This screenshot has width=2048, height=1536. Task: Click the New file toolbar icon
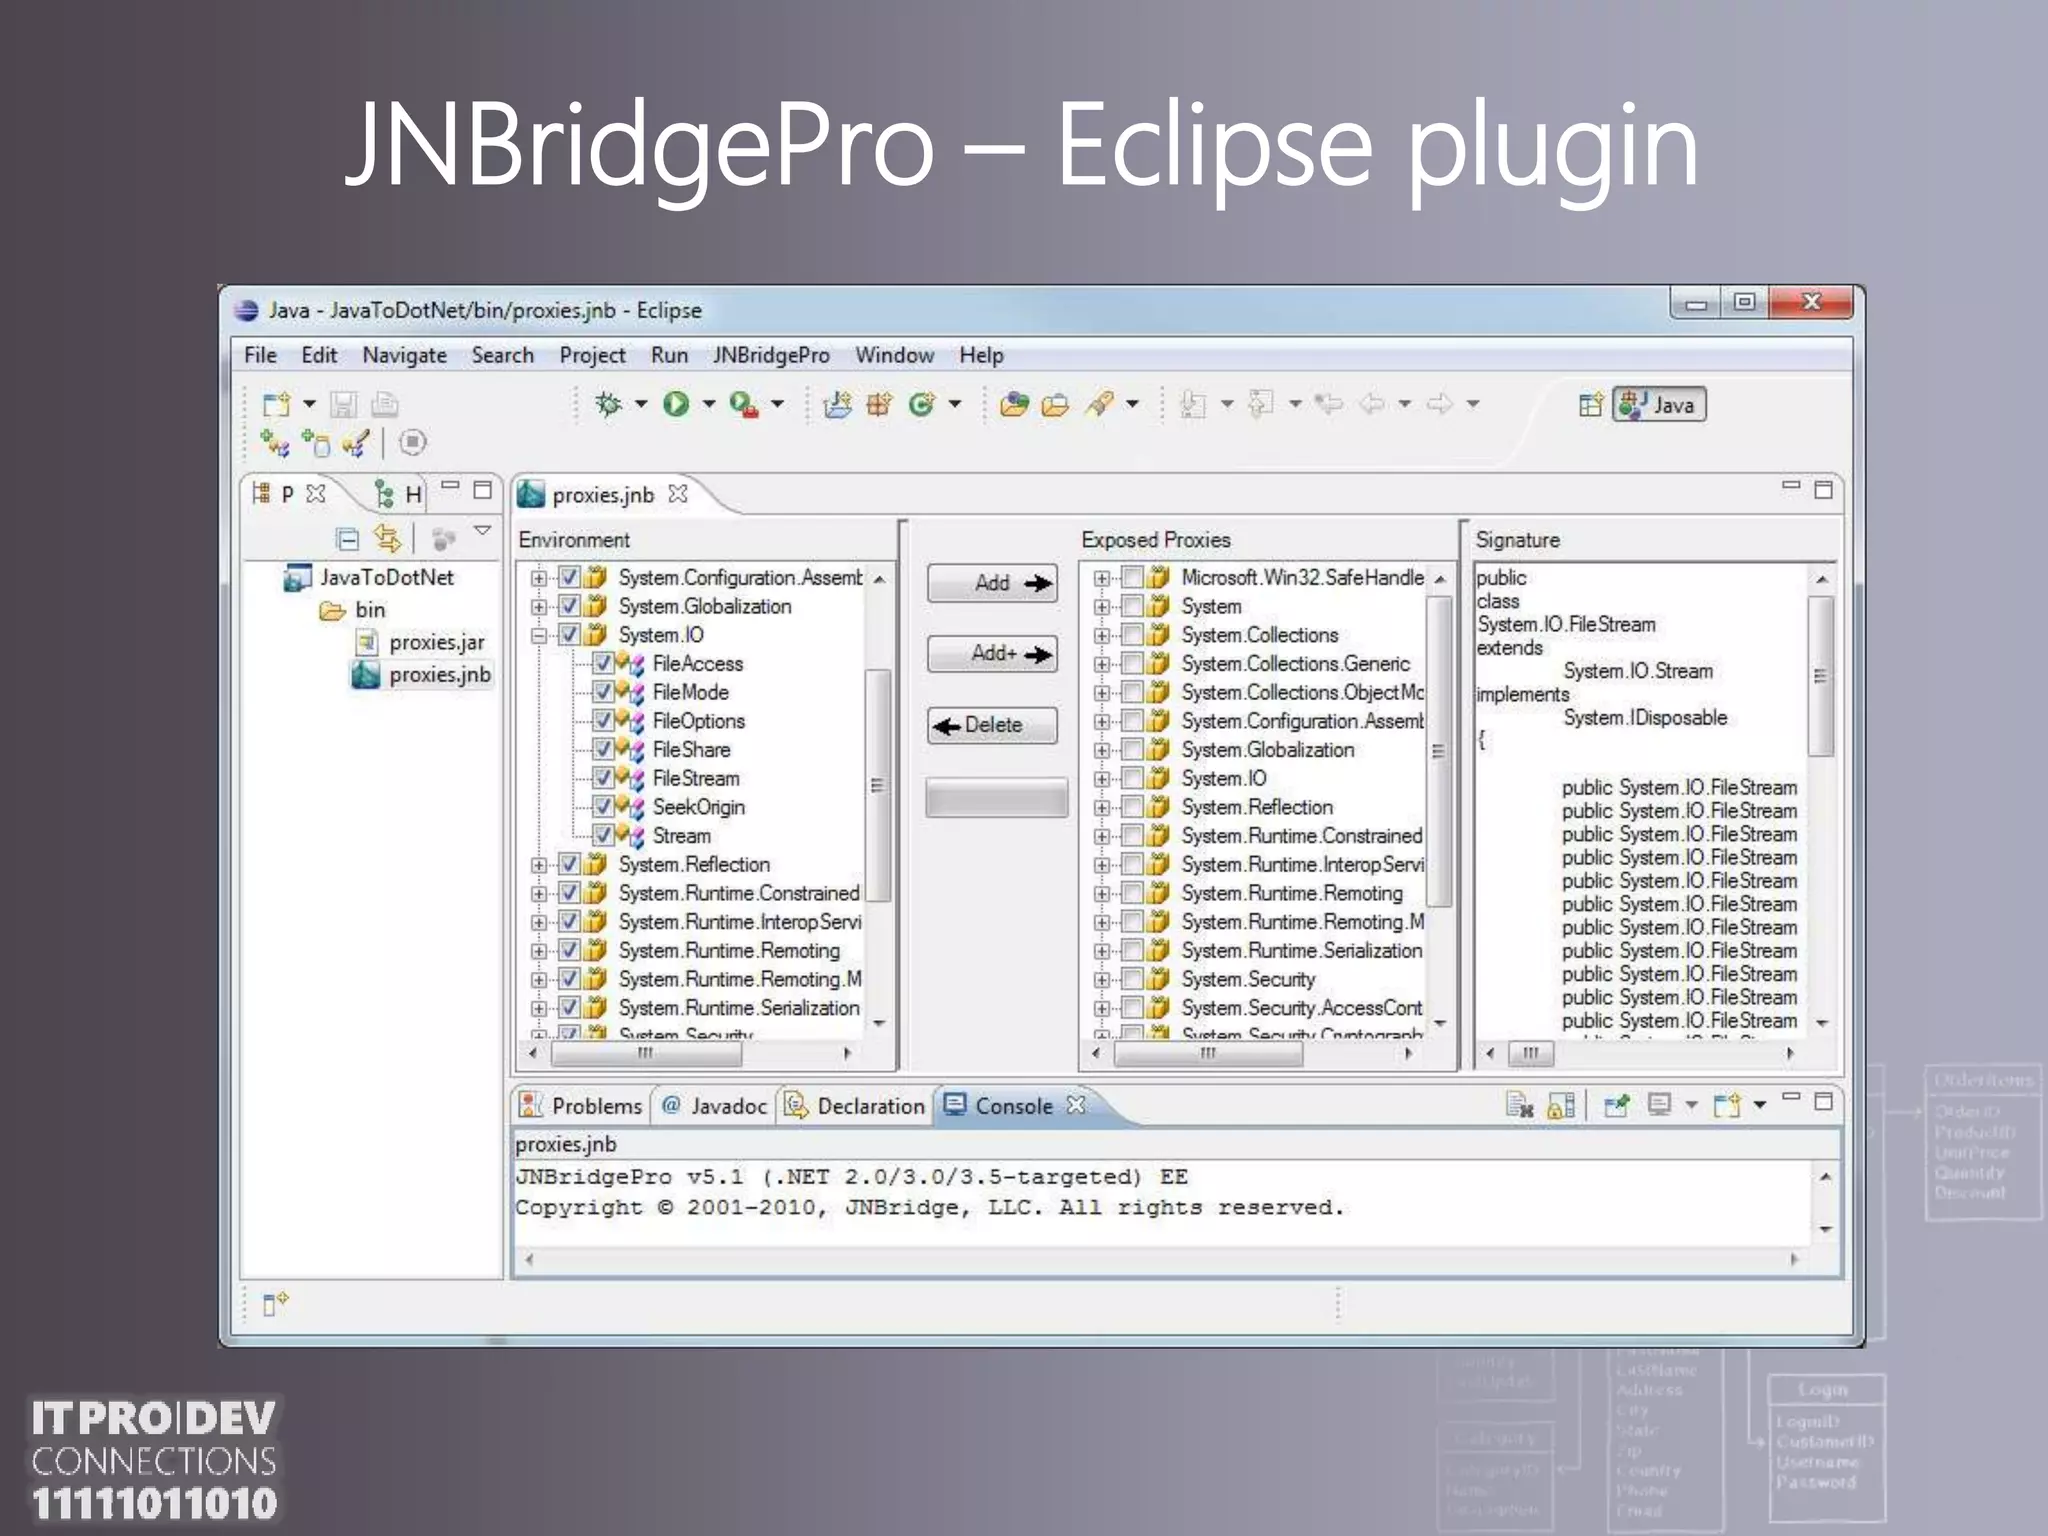tap(276, 404)
